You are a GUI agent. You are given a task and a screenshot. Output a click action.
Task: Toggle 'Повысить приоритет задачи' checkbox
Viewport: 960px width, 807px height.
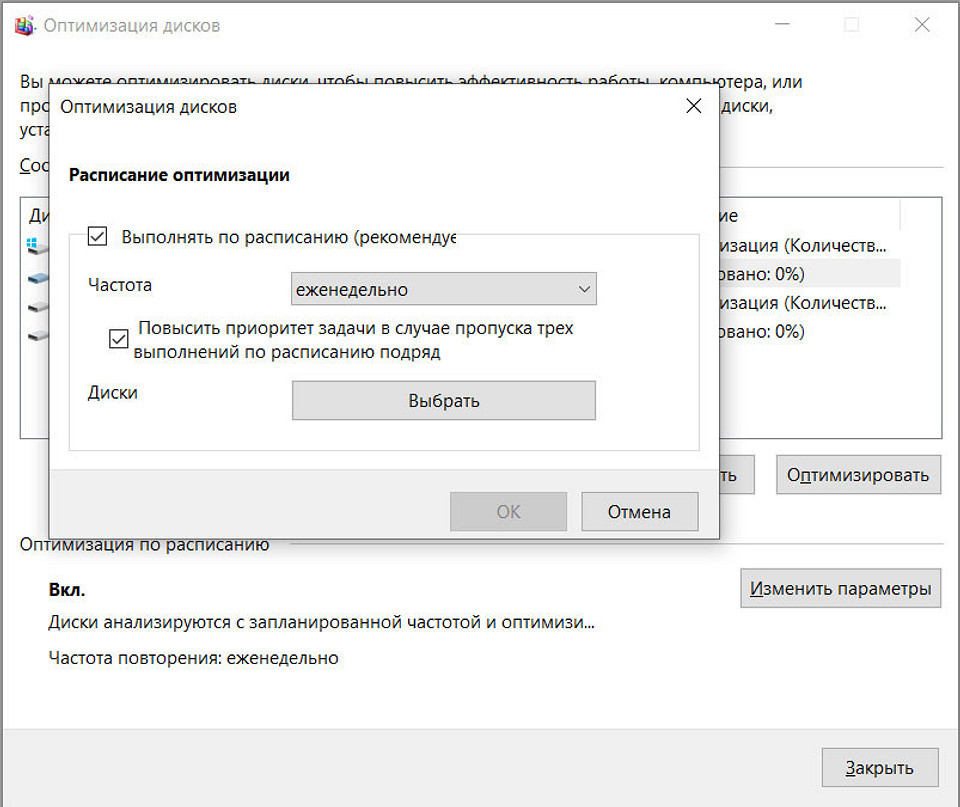coord(119,340)
